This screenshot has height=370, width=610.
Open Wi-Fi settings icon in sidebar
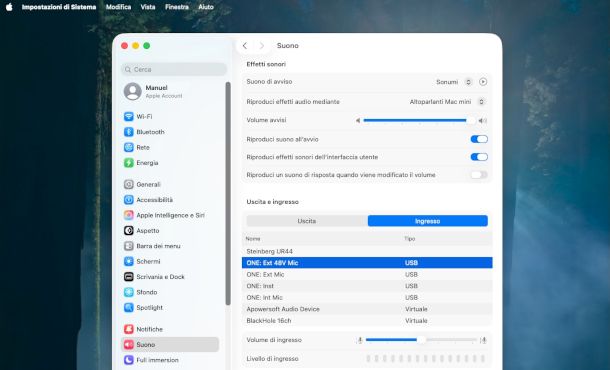[129, 116]
